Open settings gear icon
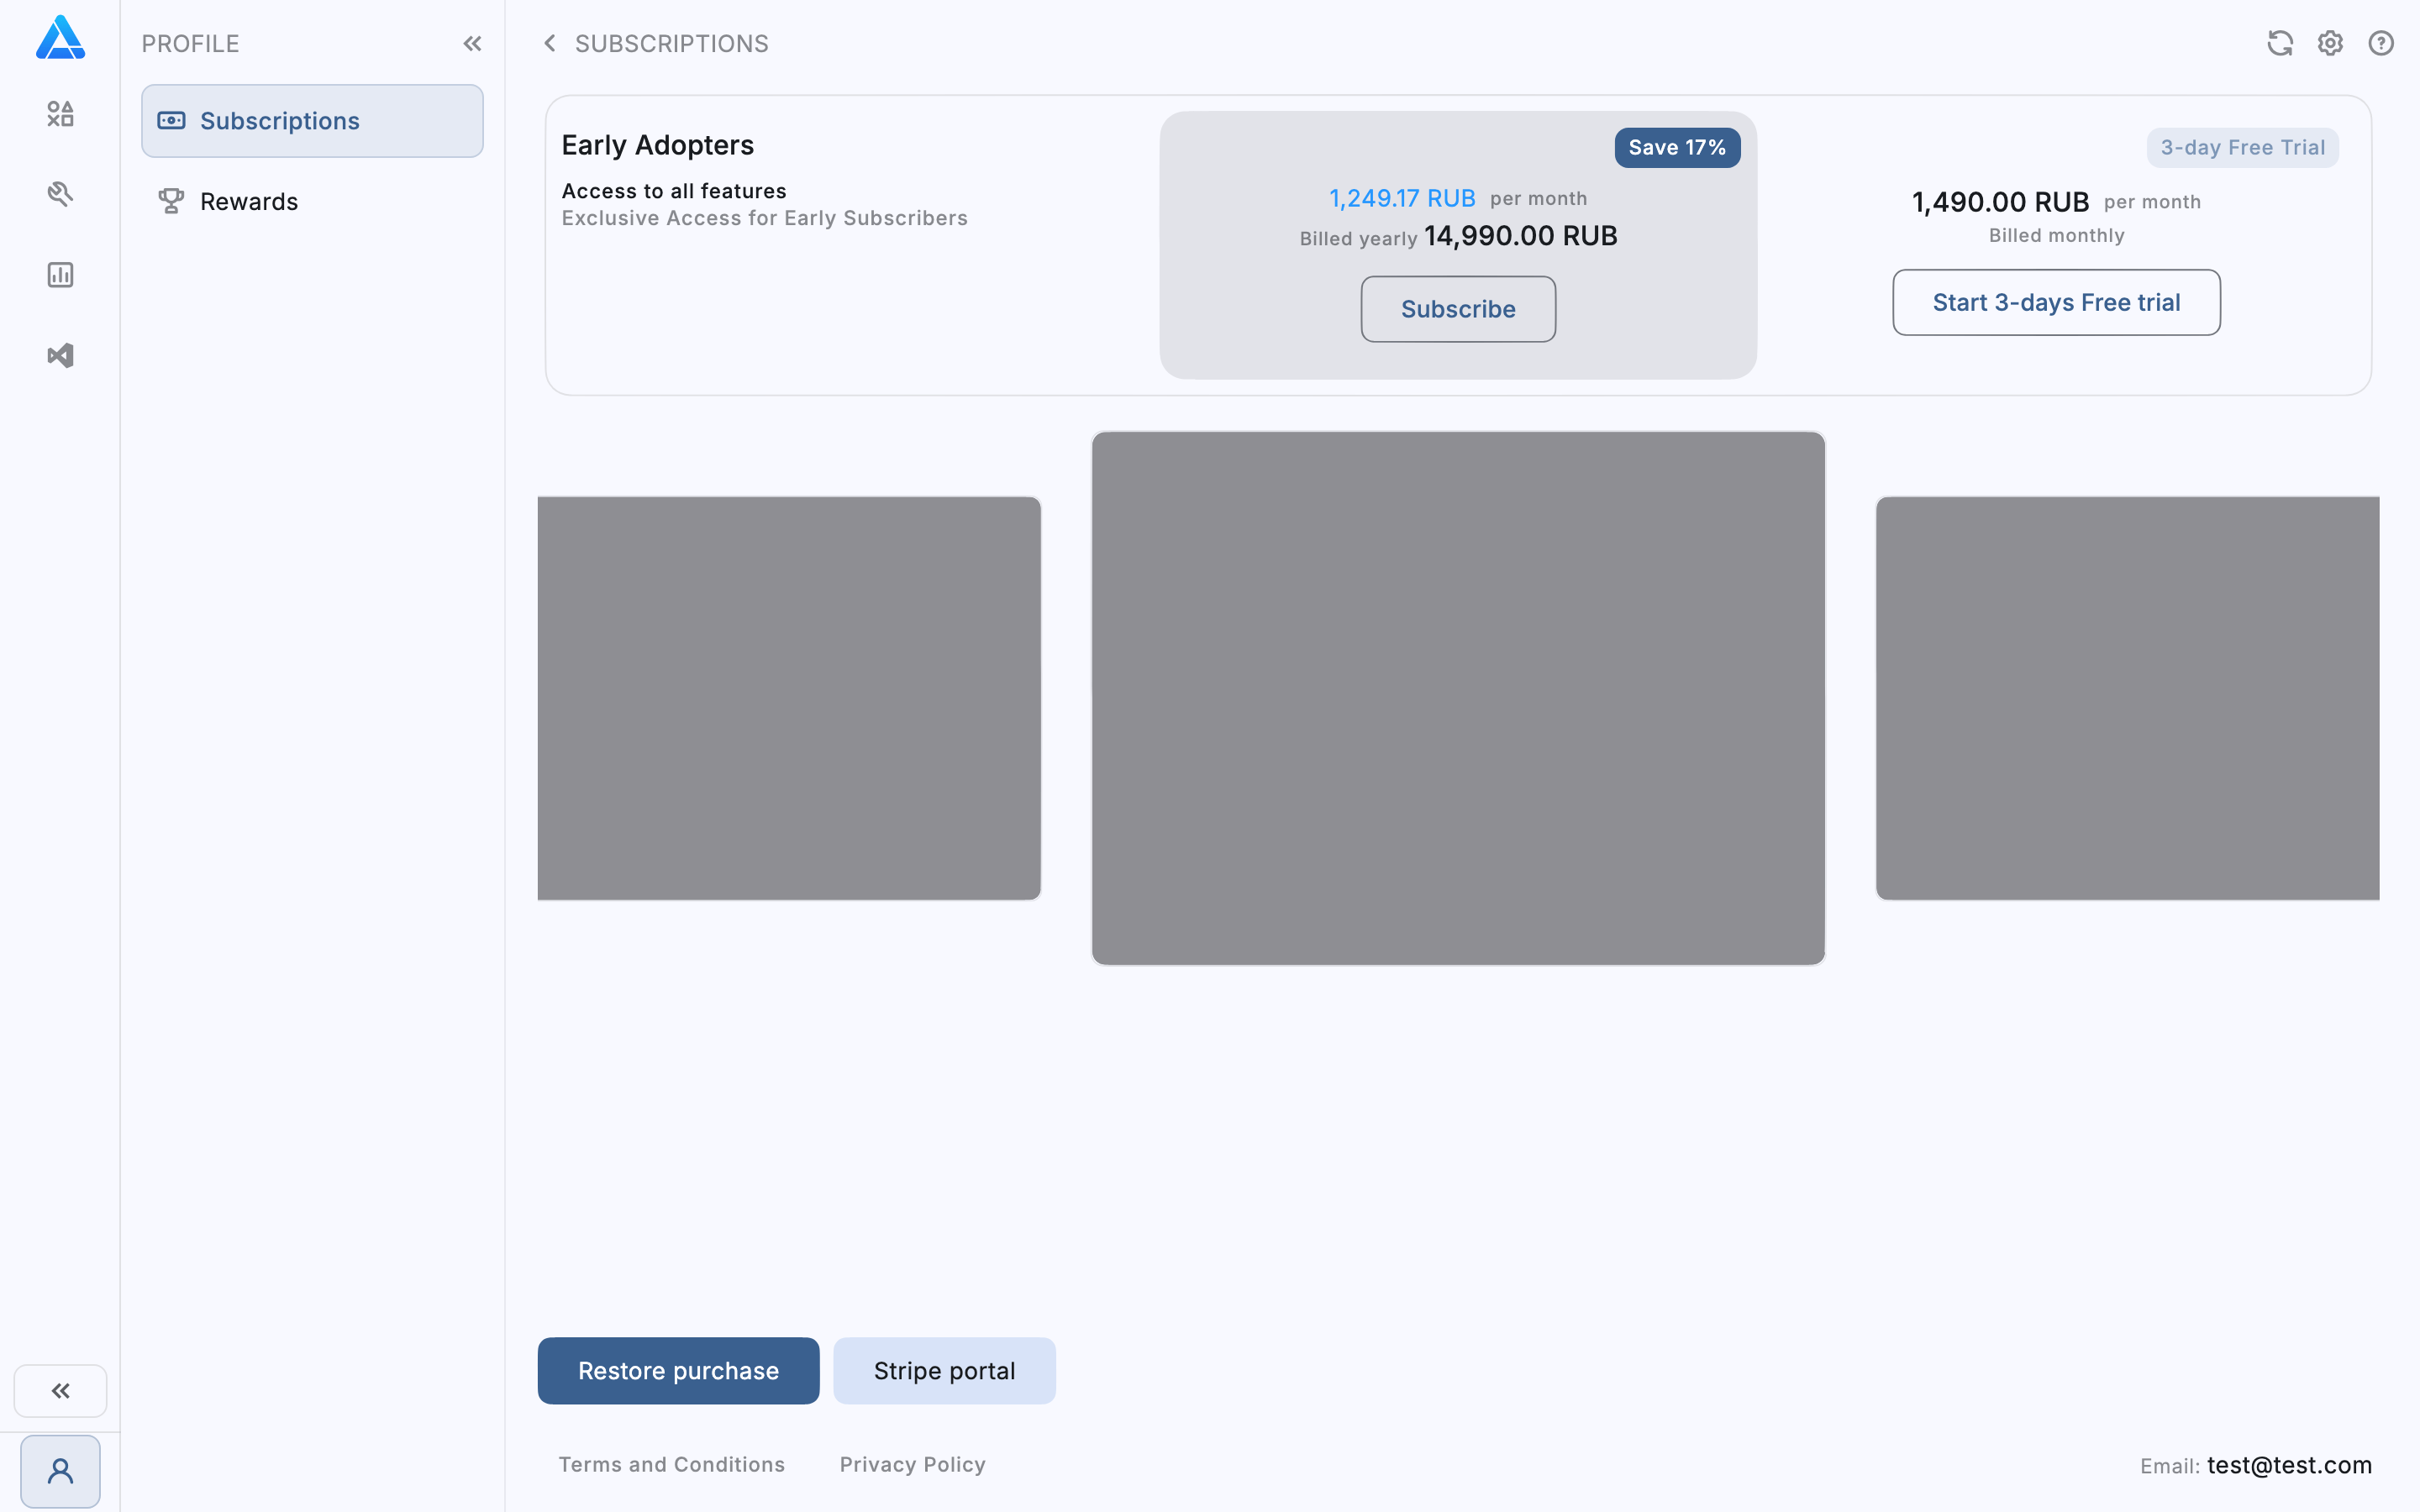 [x=2330, y=43]
